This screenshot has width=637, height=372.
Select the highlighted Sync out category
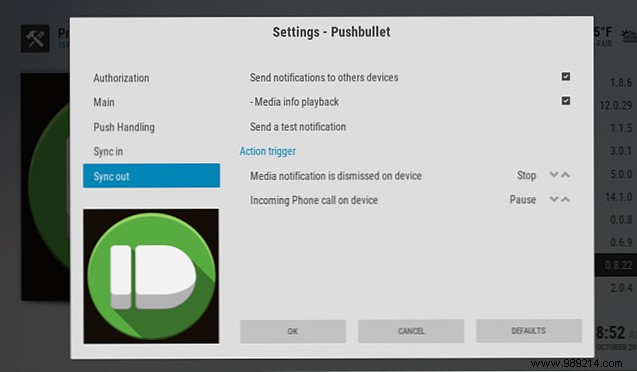point(151,176)
